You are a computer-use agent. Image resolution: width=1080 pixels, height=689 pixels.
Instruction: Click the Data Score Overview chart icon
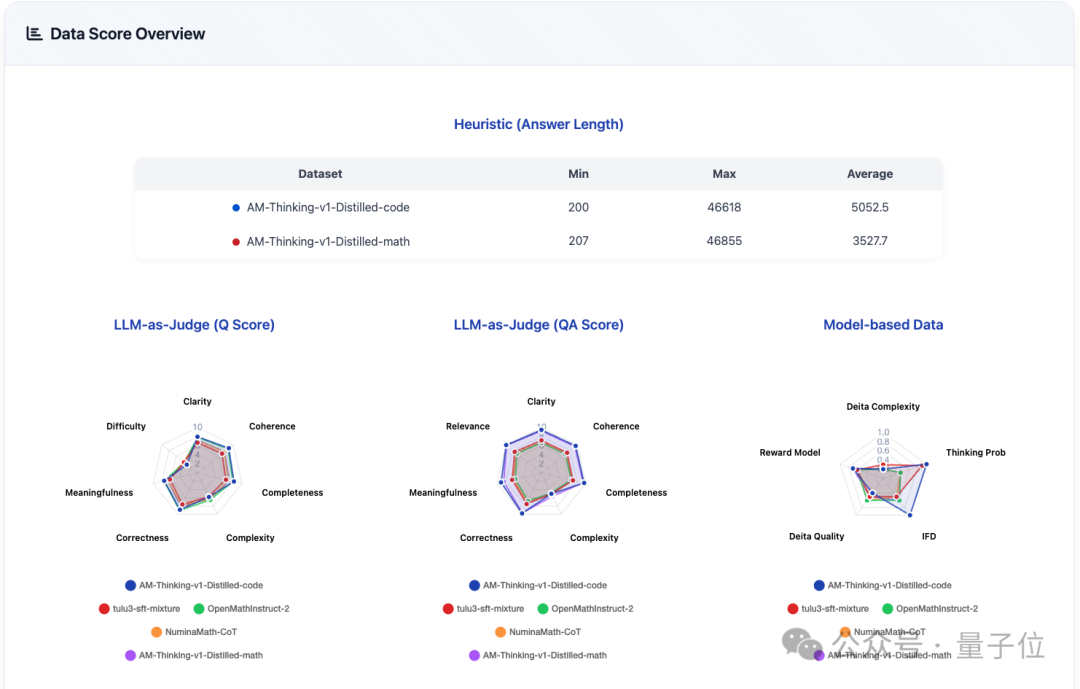(x=34, y=34)
